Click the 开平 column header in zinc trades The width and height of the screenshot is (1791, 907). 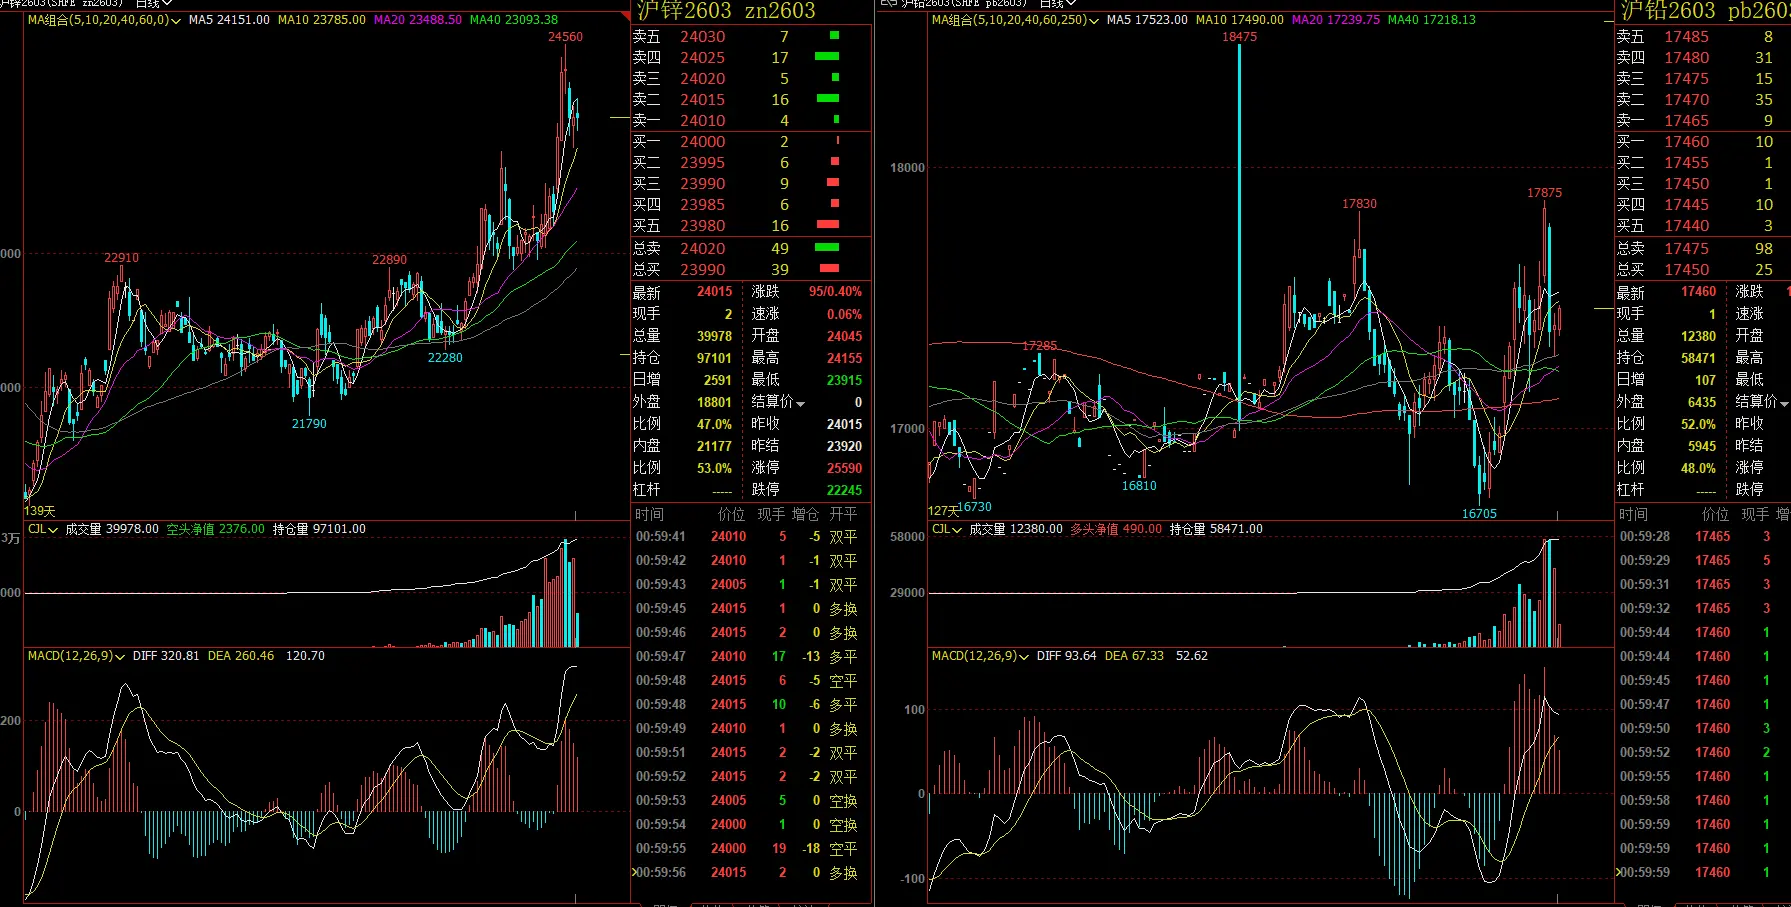(x=843, y=514)
